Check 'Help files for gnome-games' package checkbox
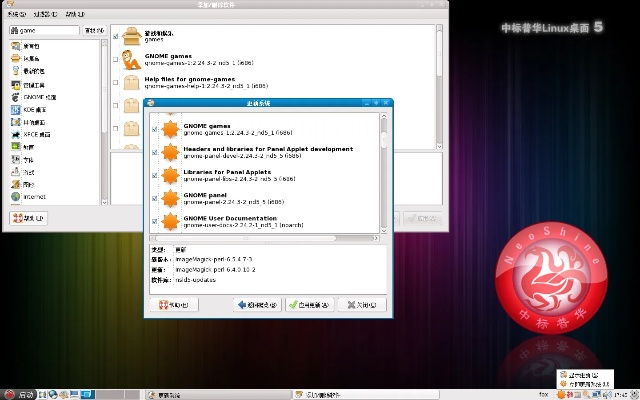The height and width of the screenshot is (400, 640). pyautogui.click(x=116, y=82)
